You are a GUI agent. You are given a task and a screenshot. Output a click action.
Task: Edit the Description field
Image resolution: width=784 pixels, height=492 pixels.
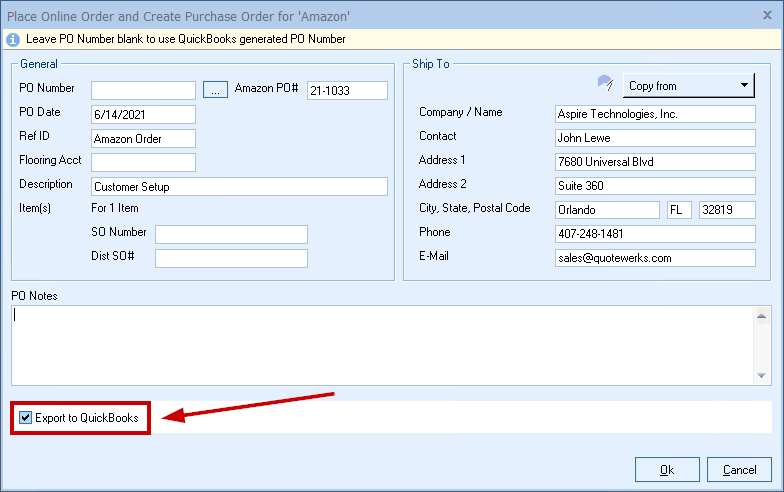point(238,186)
